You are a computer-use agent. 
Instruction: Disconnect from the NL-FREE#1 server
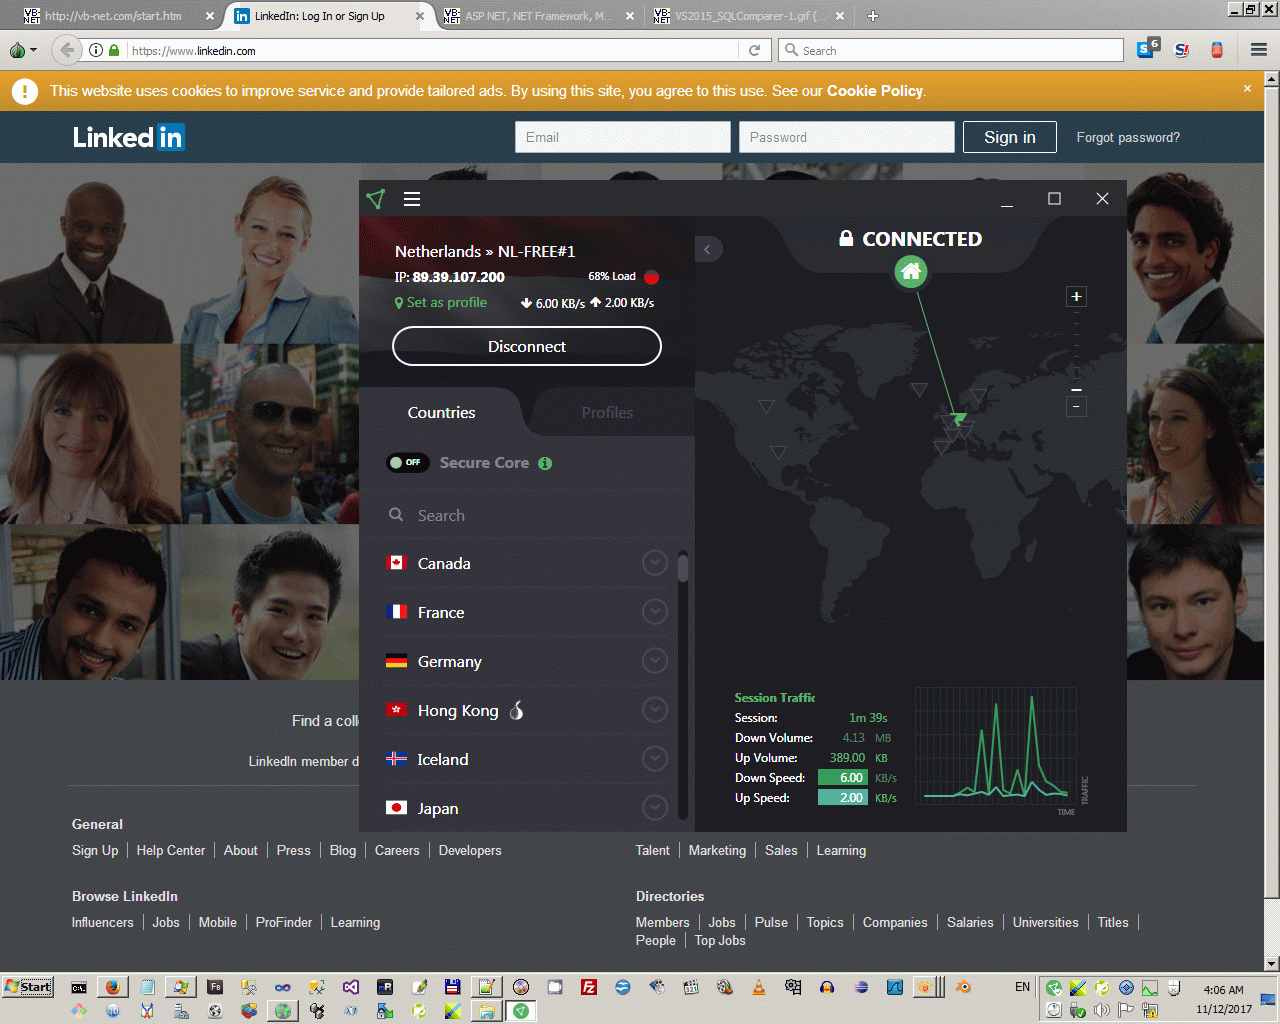pyautogui.click(x=527, y=346)
